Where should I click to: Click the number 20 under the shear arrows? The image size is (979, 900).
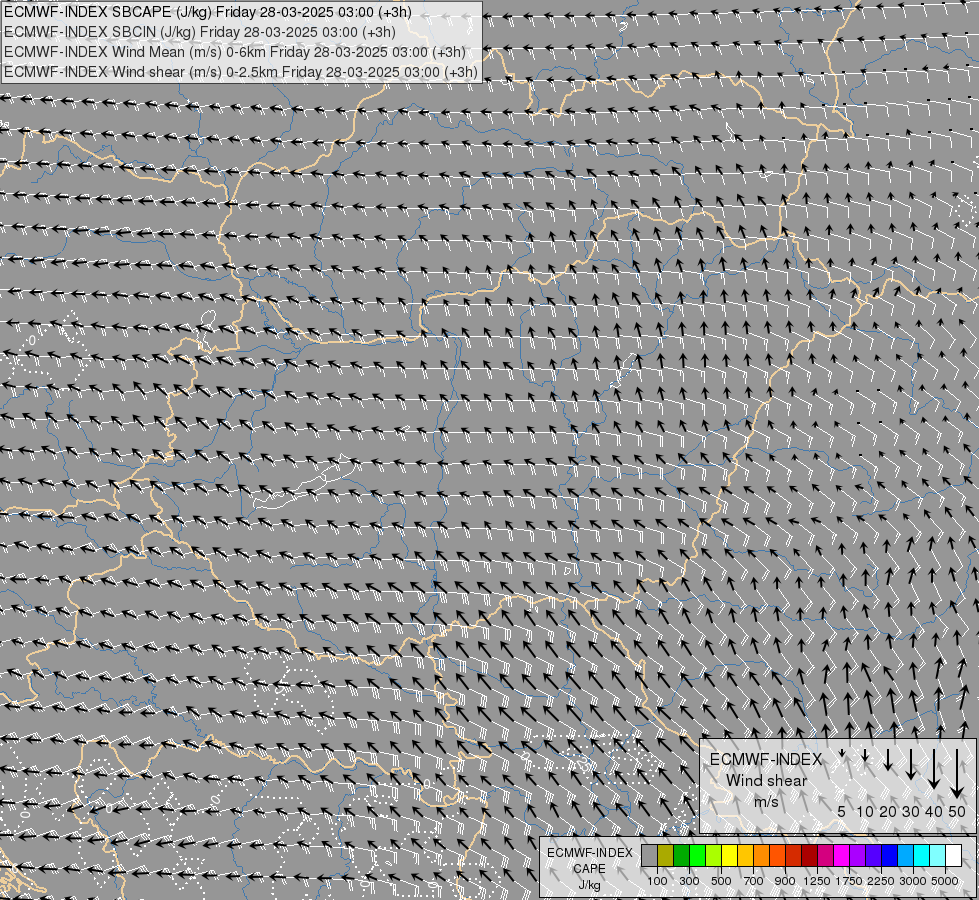point(888,811)
